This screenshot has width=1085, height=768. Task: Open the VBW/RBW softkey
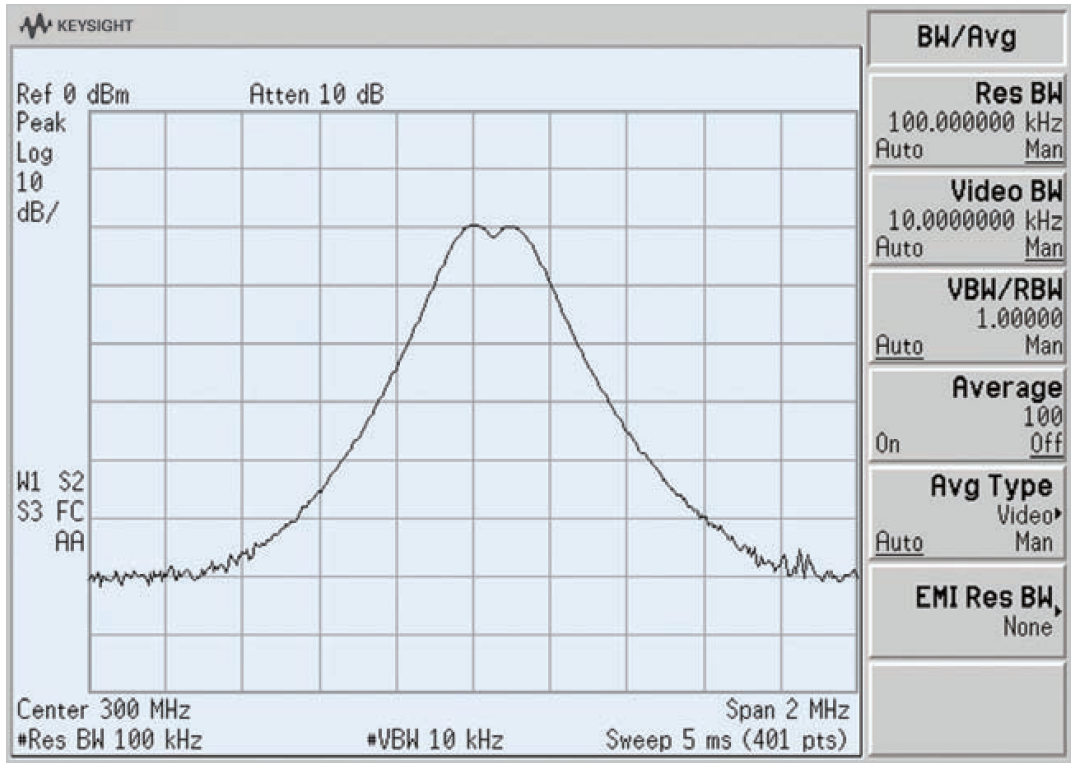[x=967, y=317]
